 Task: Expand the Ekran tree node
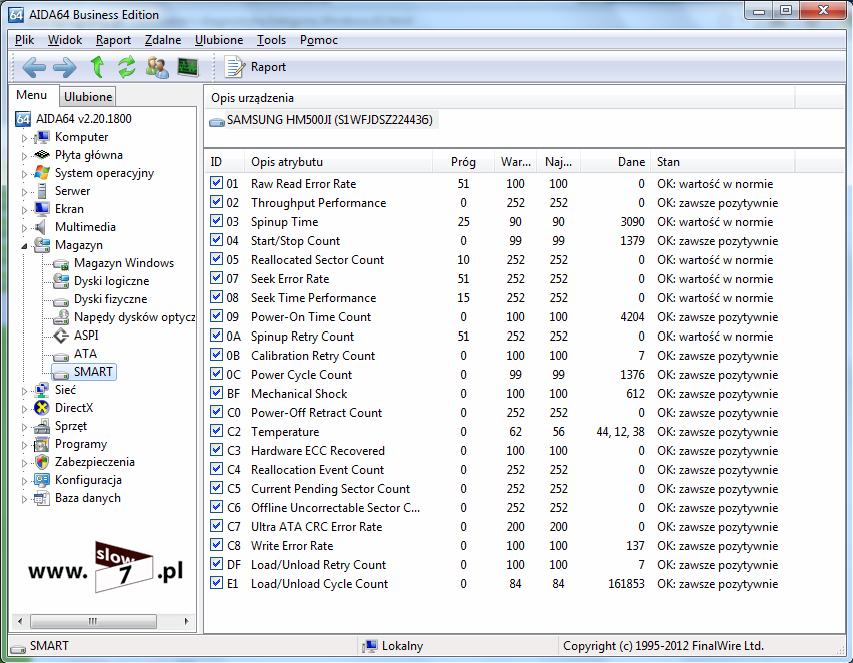click(x=24, y=210)
